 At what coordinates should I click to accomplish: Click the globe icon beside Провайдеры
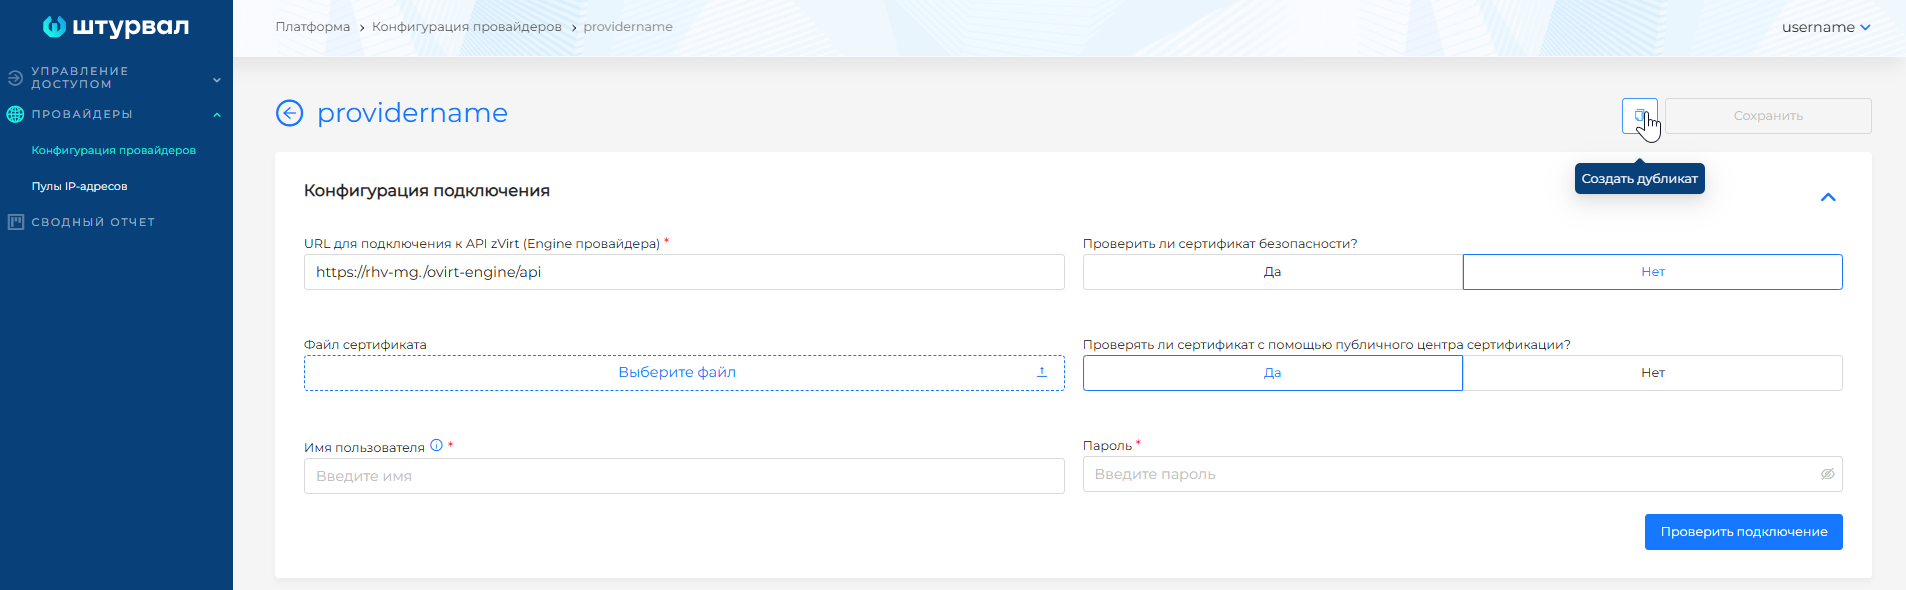point(15,114)
